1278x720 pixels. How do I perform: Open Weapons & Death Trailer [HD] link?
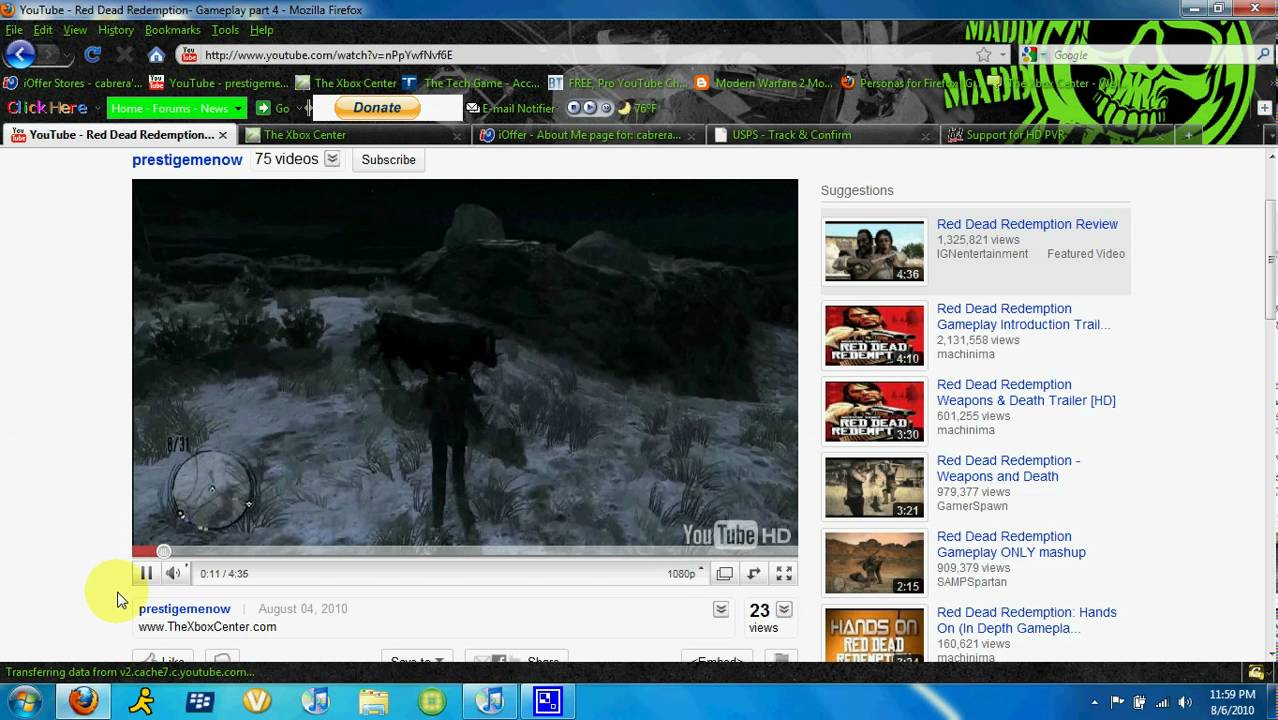coord(1026,393)
